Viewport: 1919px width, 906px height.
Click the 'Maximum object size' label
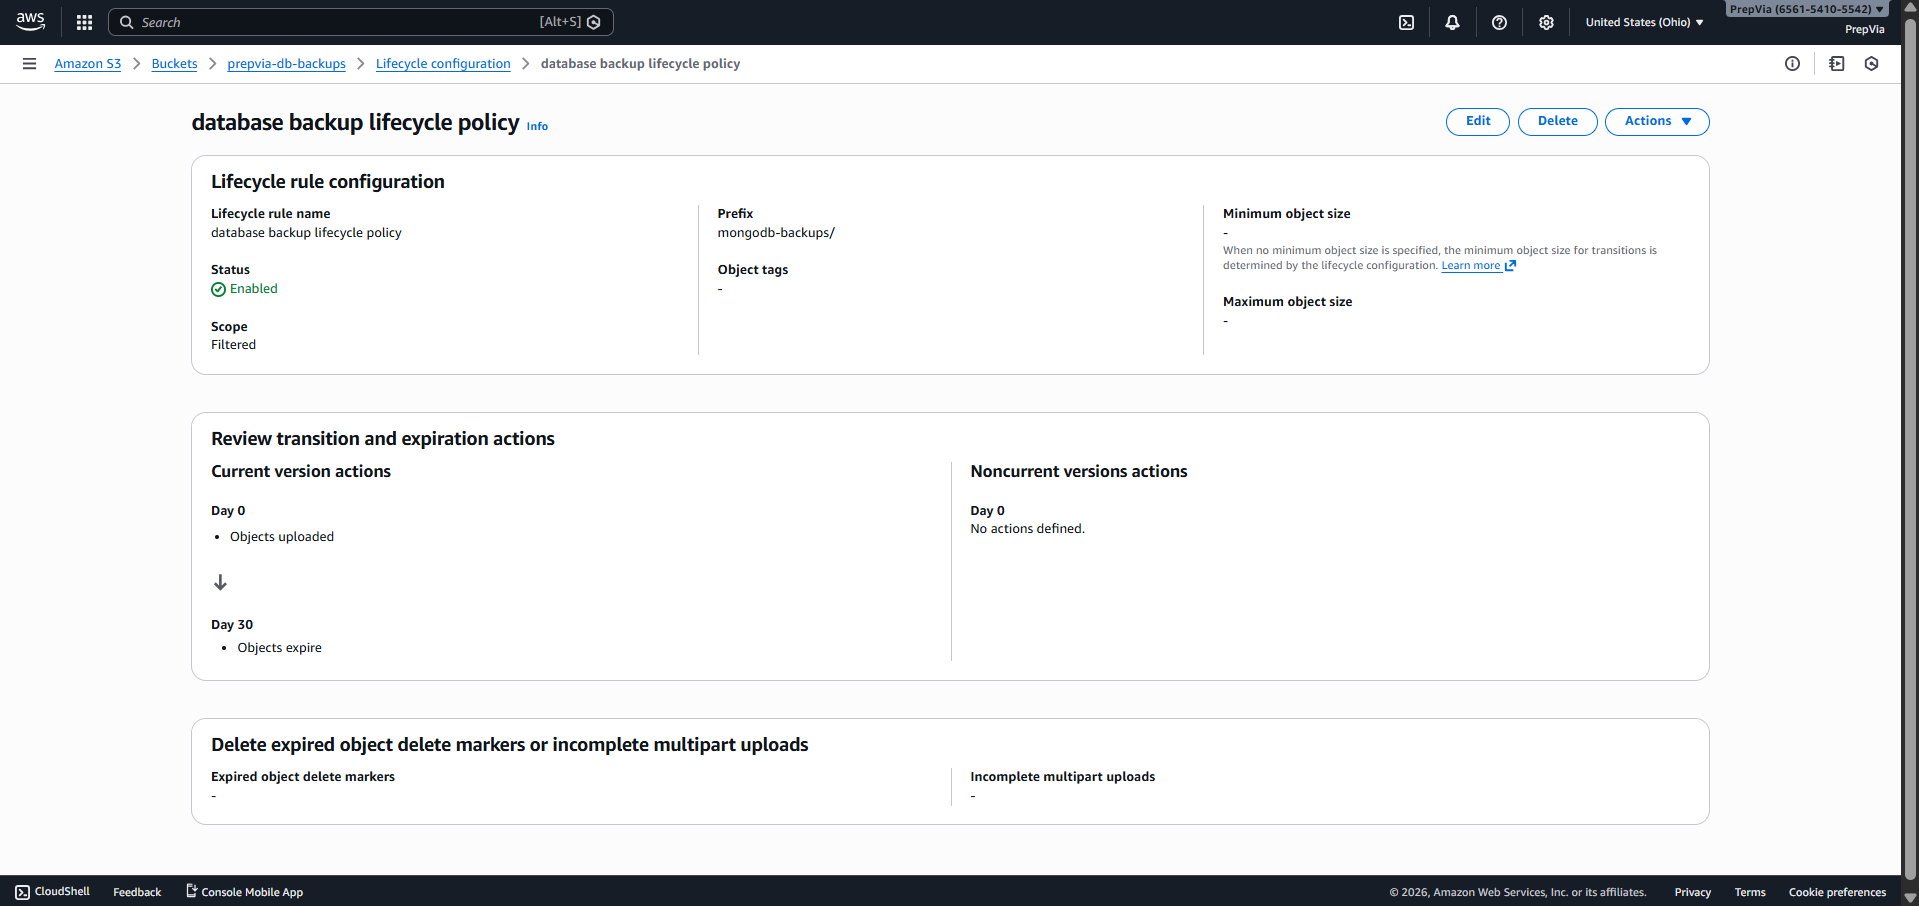pyautogui.click(x=1287, y=302)
